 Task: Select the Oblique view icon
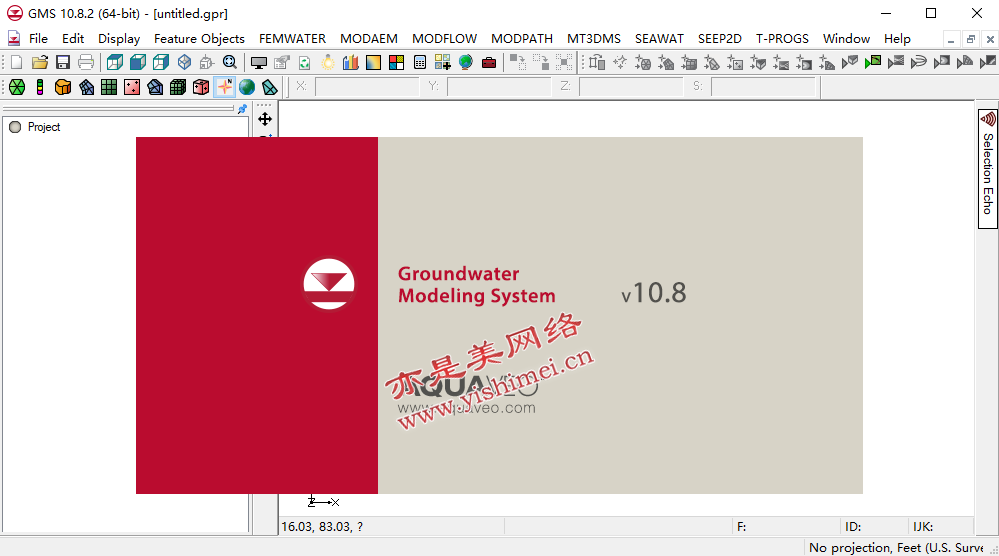coord(184,62)
